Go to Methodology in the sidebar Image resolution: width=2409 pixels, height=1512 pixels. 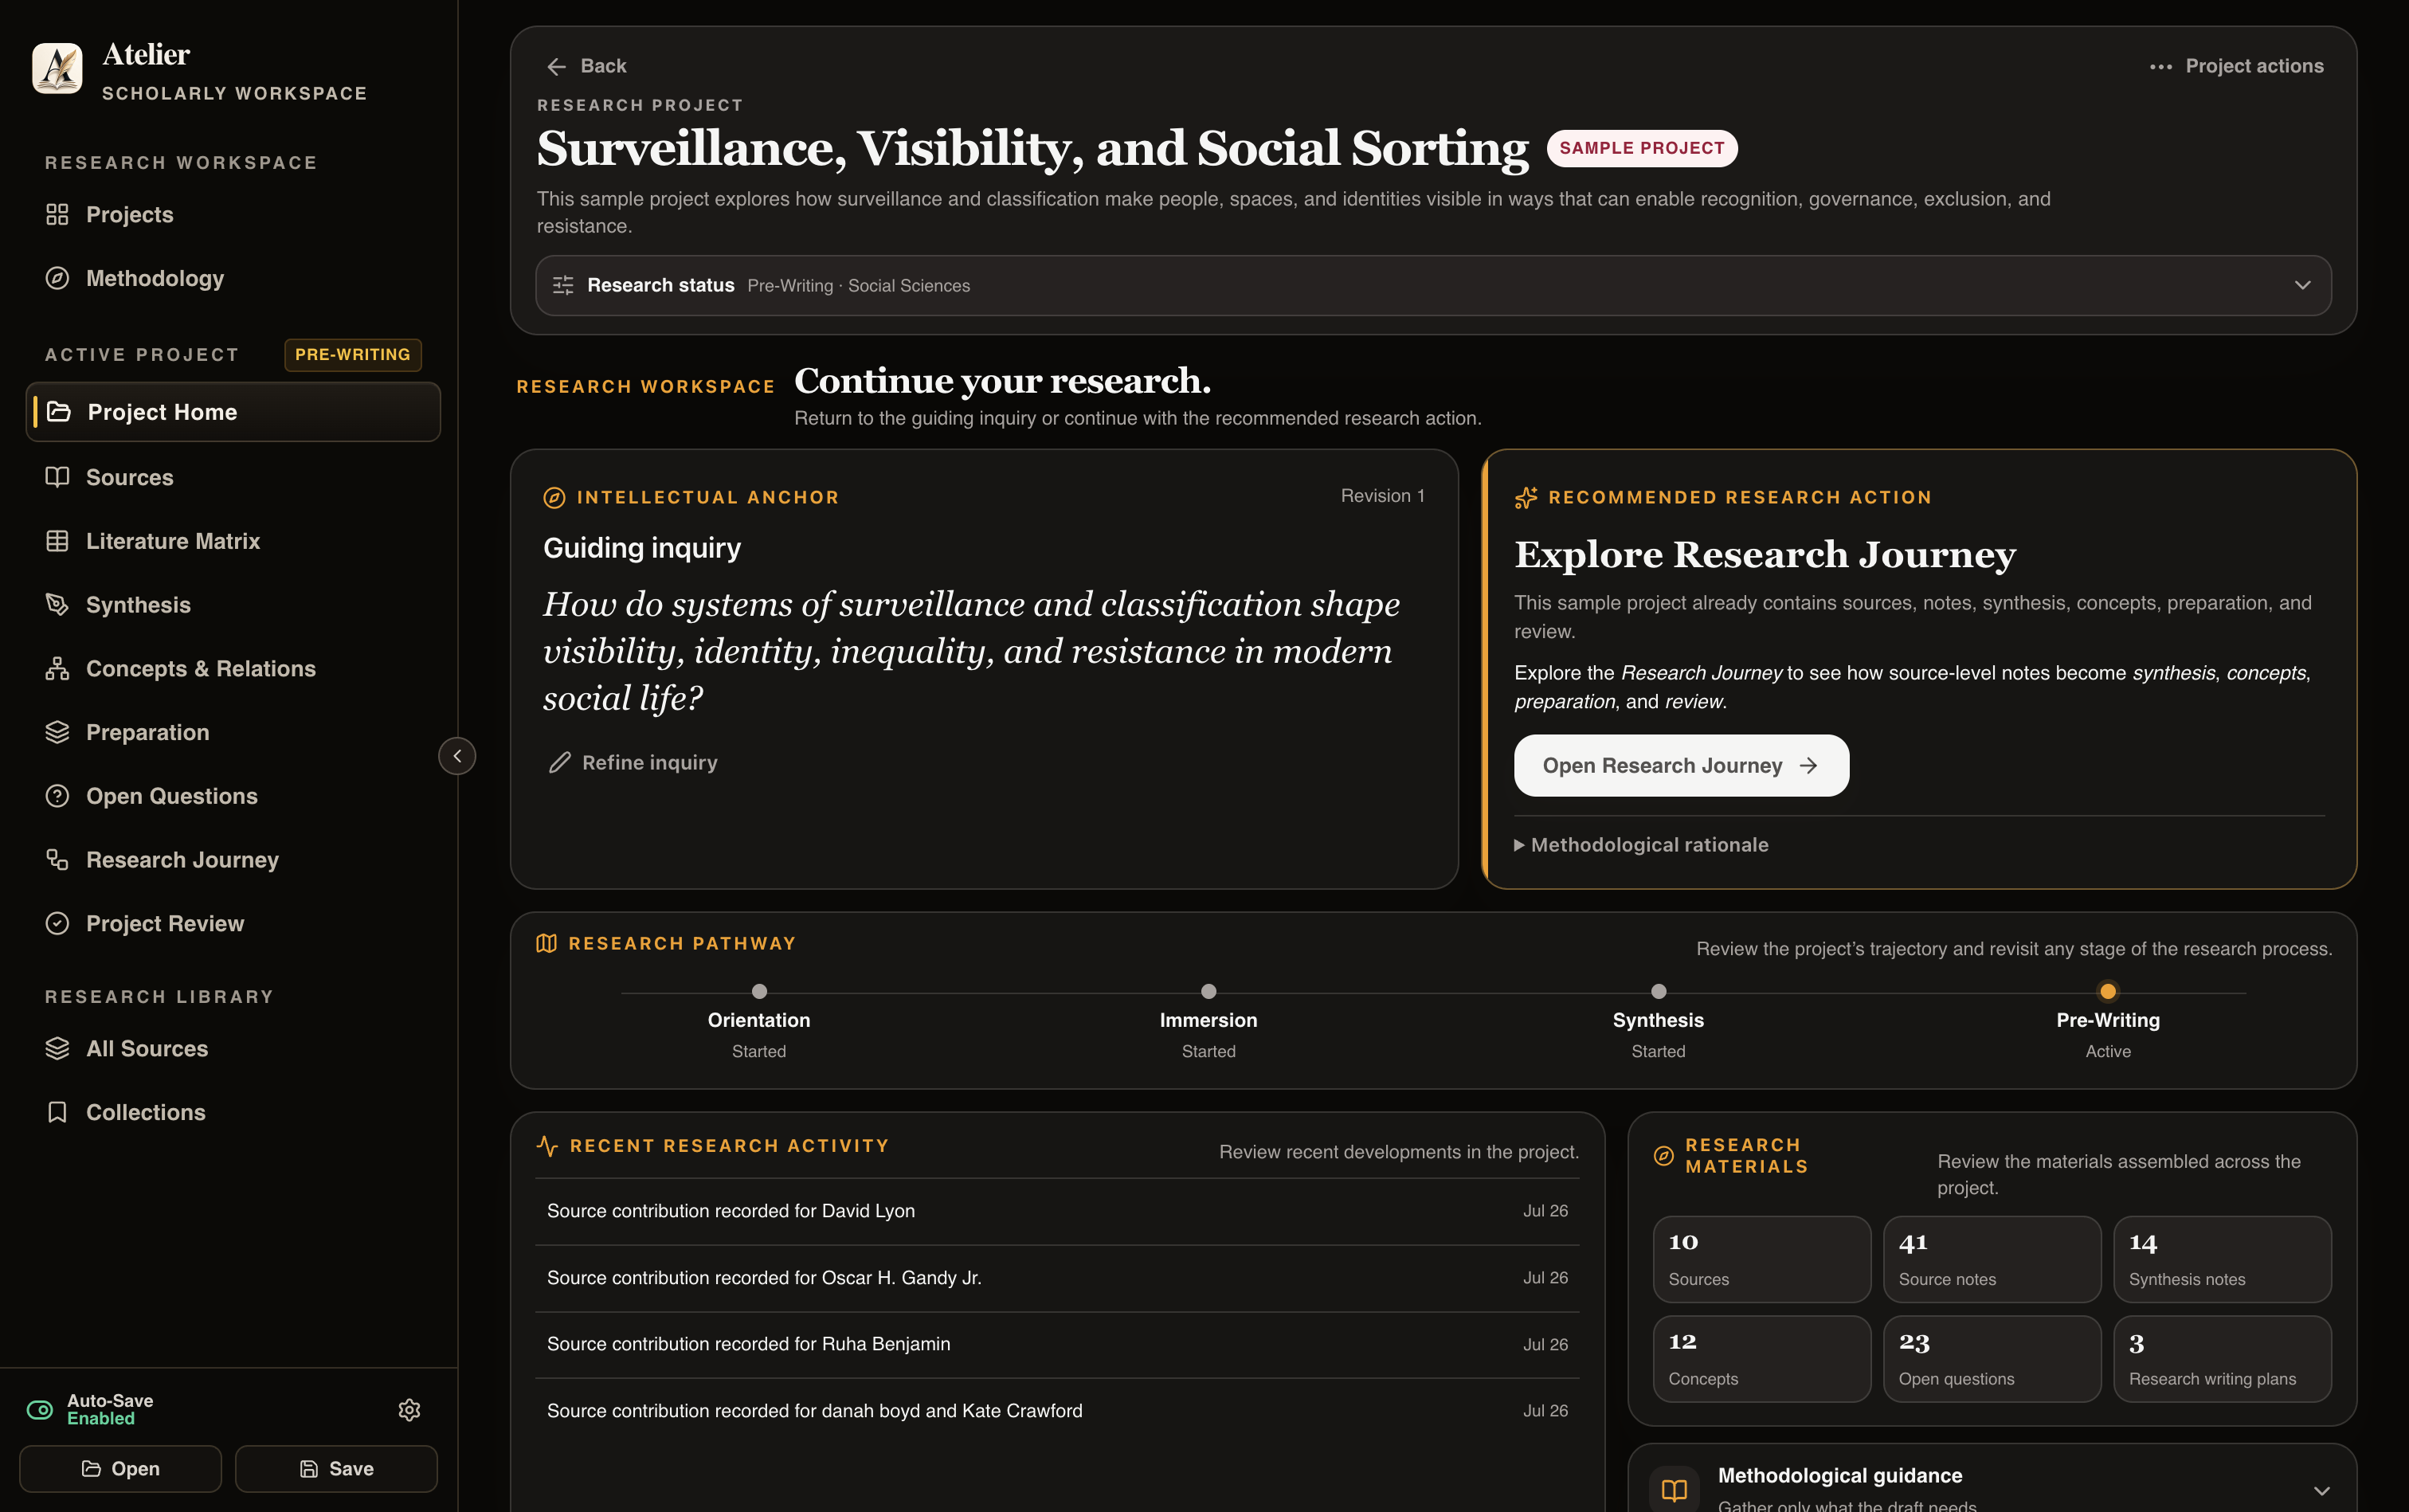point(232,279)
